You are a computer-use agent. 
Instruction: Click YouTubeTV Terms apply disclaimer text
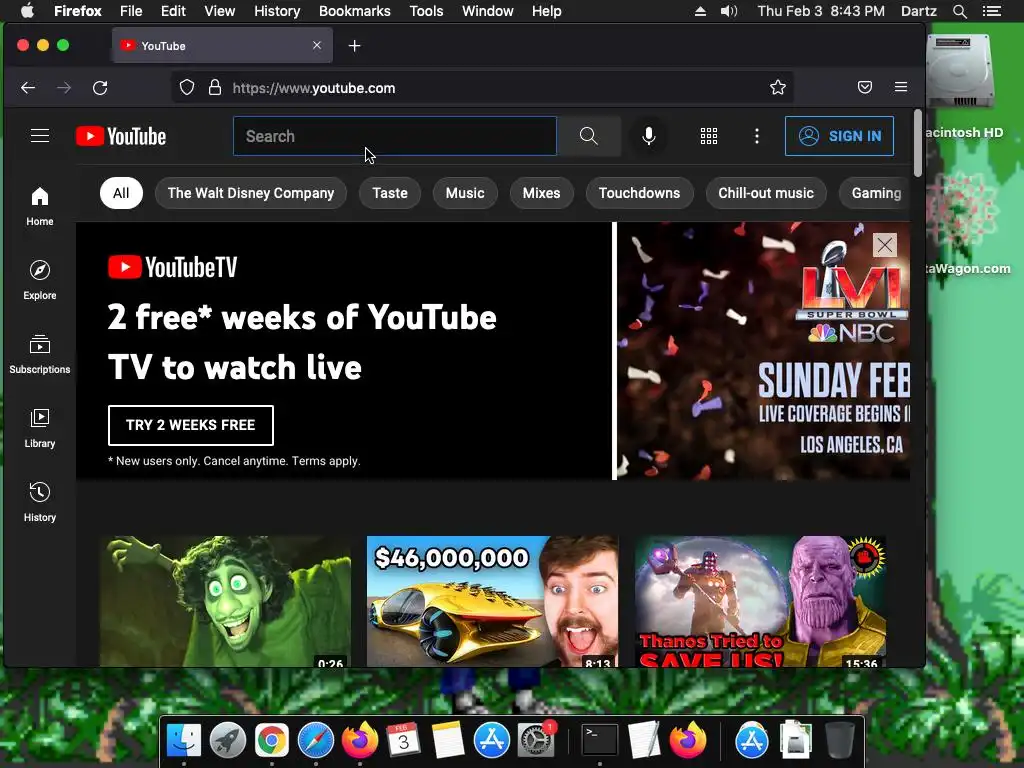234,461
